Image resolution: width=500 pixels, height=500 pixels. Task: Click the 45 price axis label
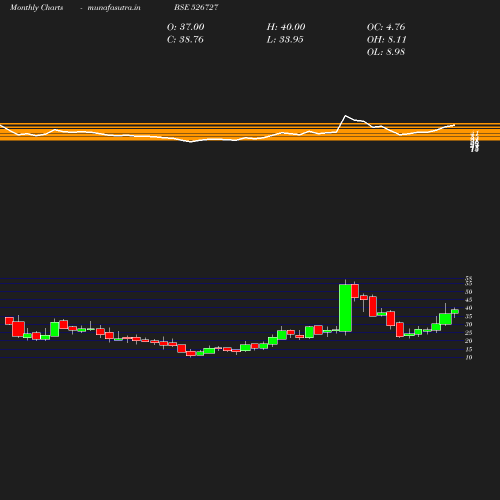click(469, 300)
